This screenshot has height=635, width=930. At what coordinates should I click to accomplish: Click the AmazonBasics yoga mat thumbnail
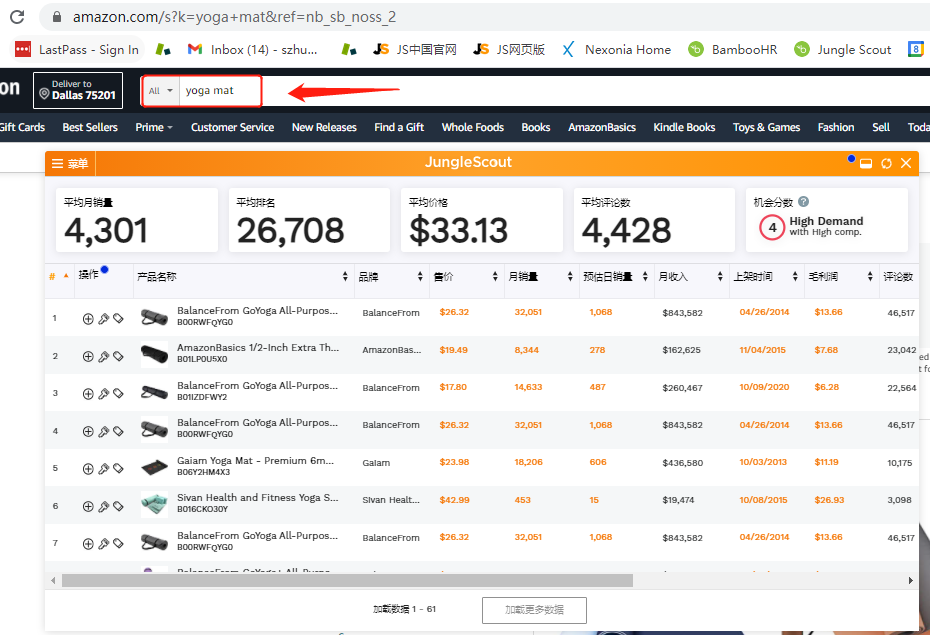[x=154, y=356]
